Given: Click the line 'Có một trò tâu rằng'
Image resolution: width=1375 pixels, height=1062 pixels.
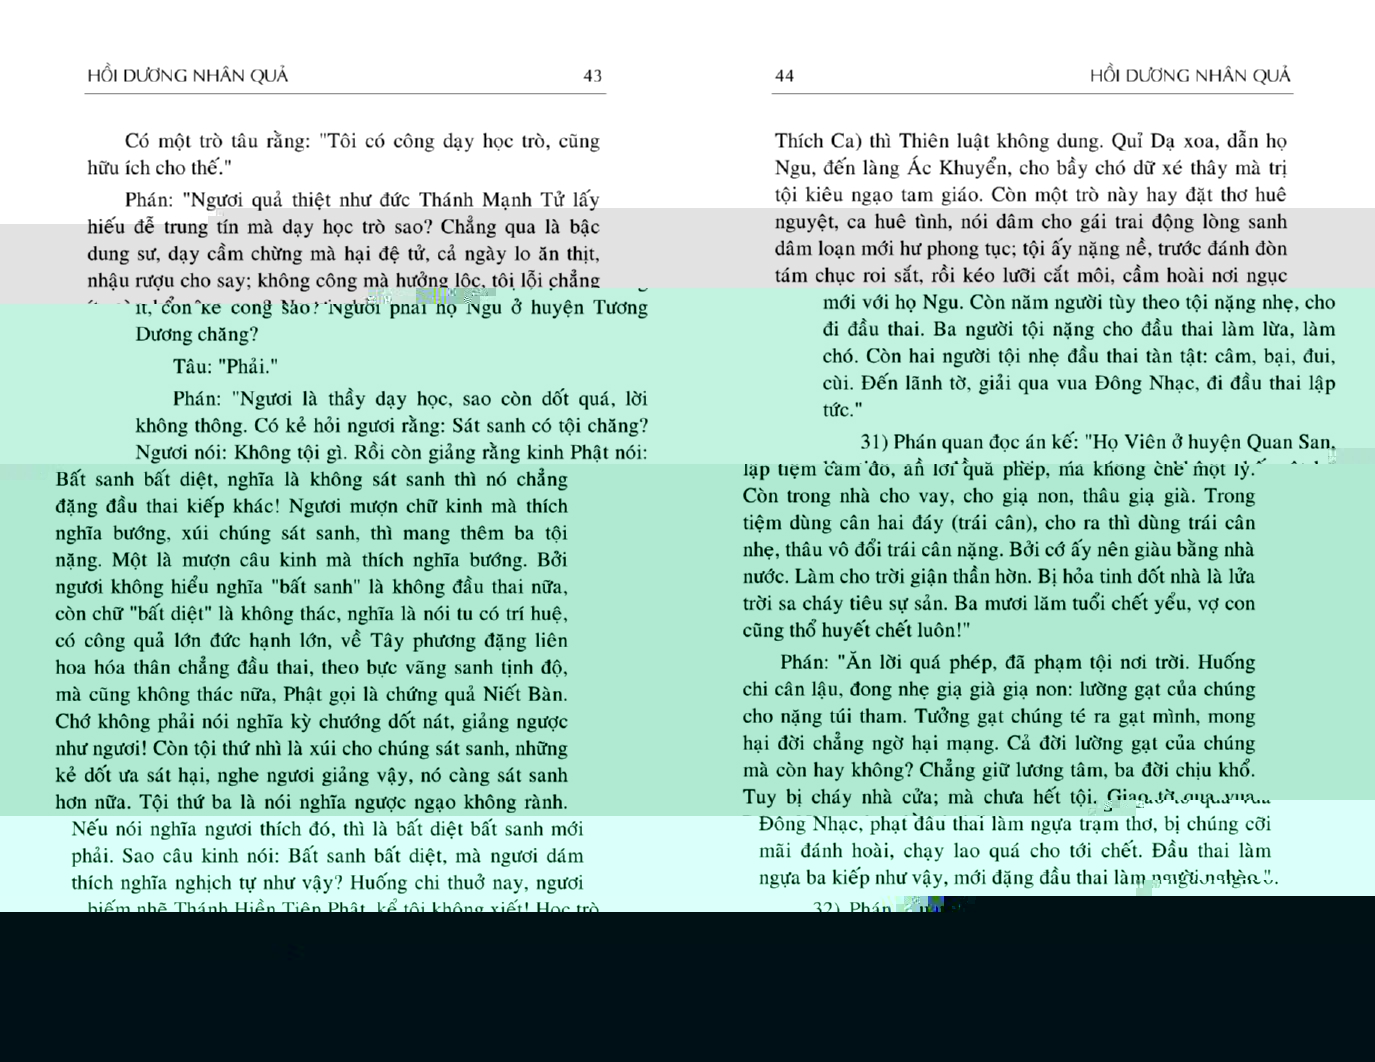Looking at the screenshot, I should 362,141.
